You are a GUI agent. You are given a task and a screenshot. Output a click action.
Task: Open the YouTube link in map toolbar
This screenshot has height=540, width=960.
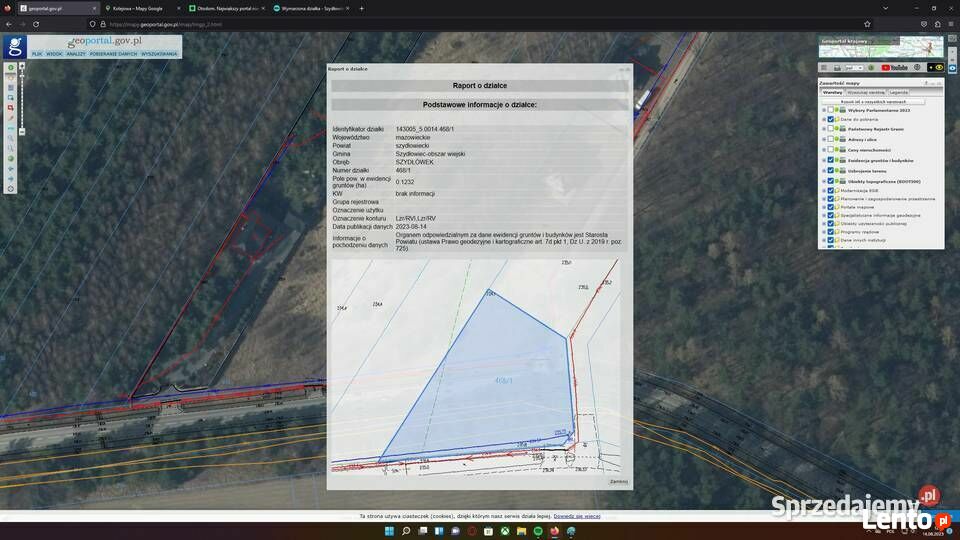point(894,67)
